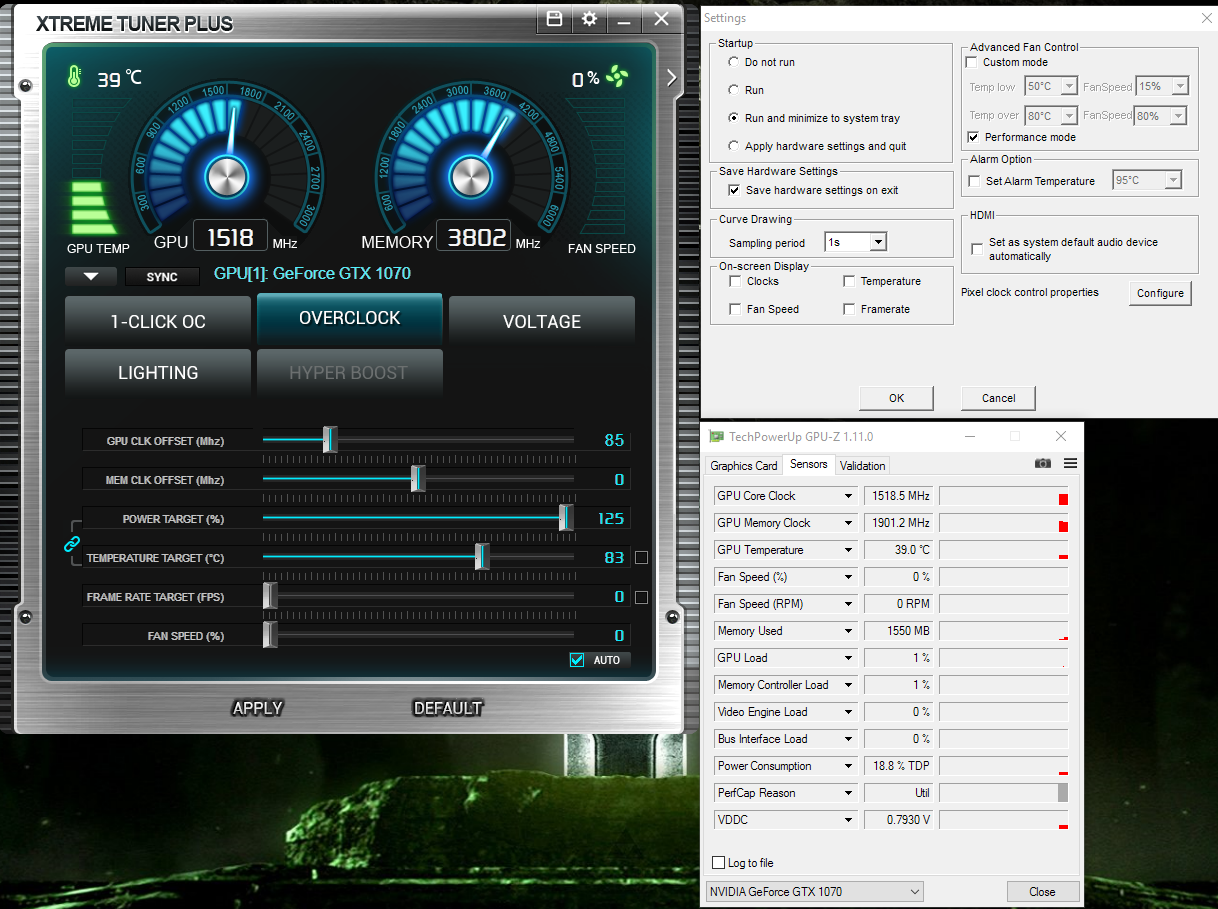This screenshot has height=909, width=1218.
Task: Toggle the frame rate target checkbox
Action: tap(642, 597)
